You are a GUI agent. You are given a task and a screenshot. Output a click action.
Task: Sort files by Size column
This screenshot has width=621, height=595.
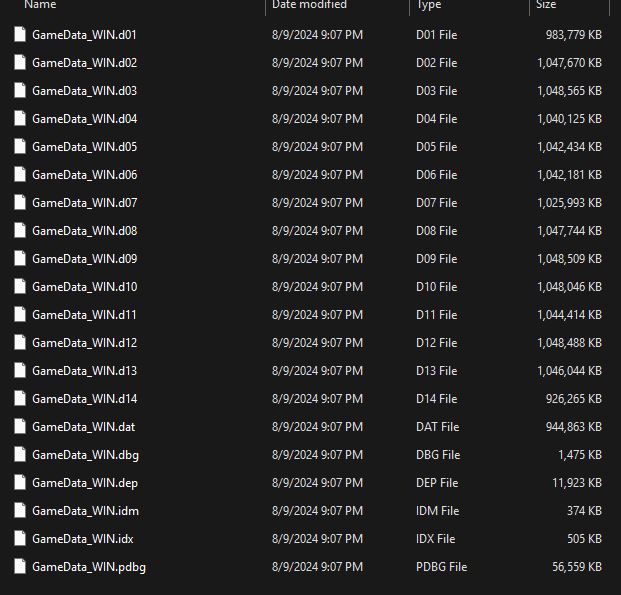click(546, 6)
